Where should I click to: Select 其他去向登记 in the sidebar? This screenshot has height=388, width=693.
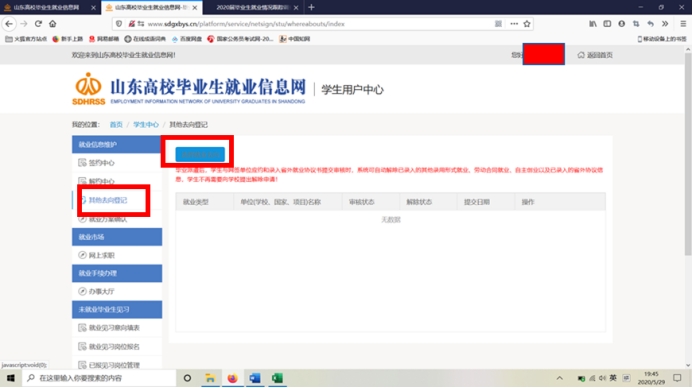[x=108, y=200]
